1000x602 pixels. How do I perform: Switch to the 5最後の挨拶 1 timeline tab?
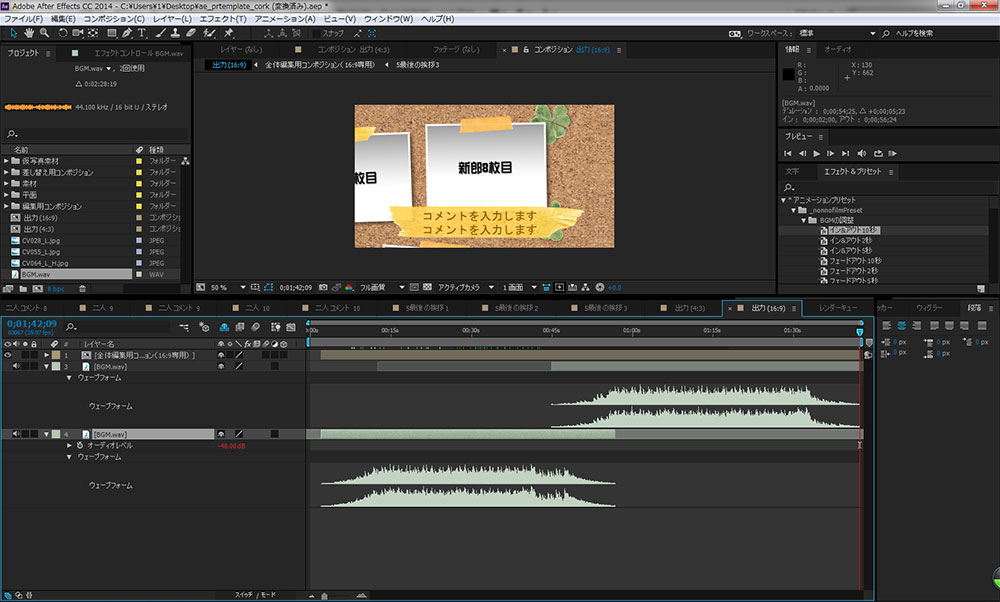pyautogui.click(x=426, y=308)
